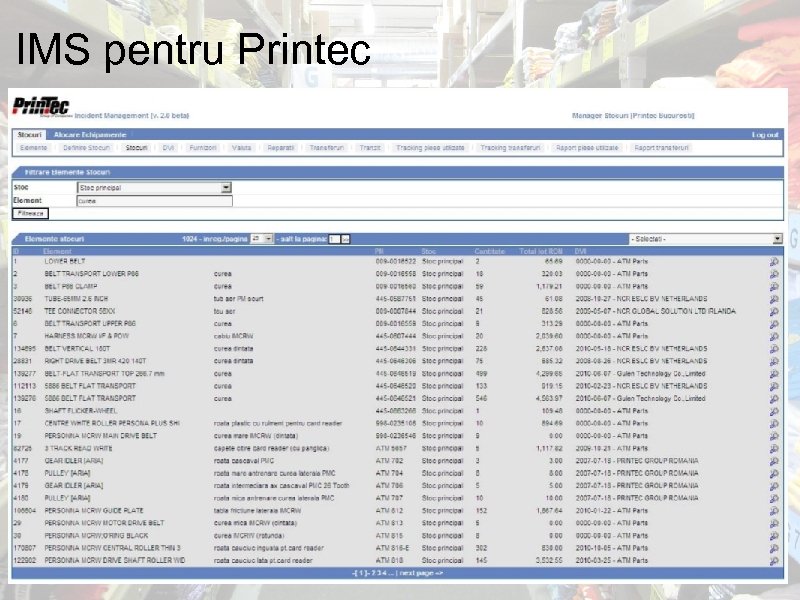Go to page 4 in pagination
The image size is (800, 600).
(382, 573)
